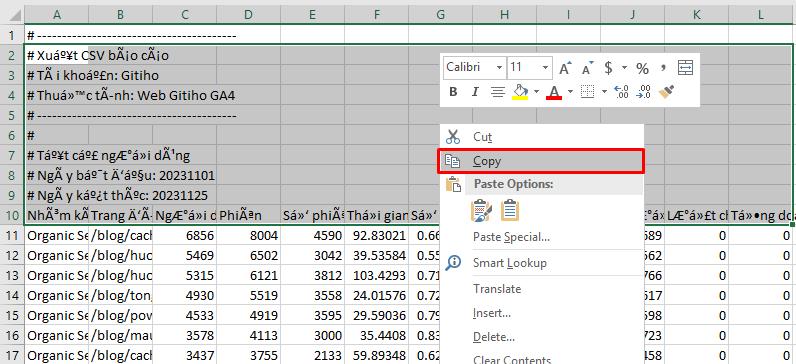Select column C header
This screenshot has width=796, height=364.
[x=184, y=16]
